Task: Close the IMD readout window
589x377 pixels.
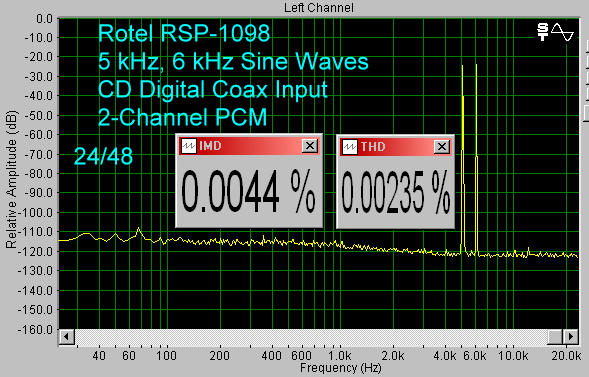Action: click(x=310, y=146)
